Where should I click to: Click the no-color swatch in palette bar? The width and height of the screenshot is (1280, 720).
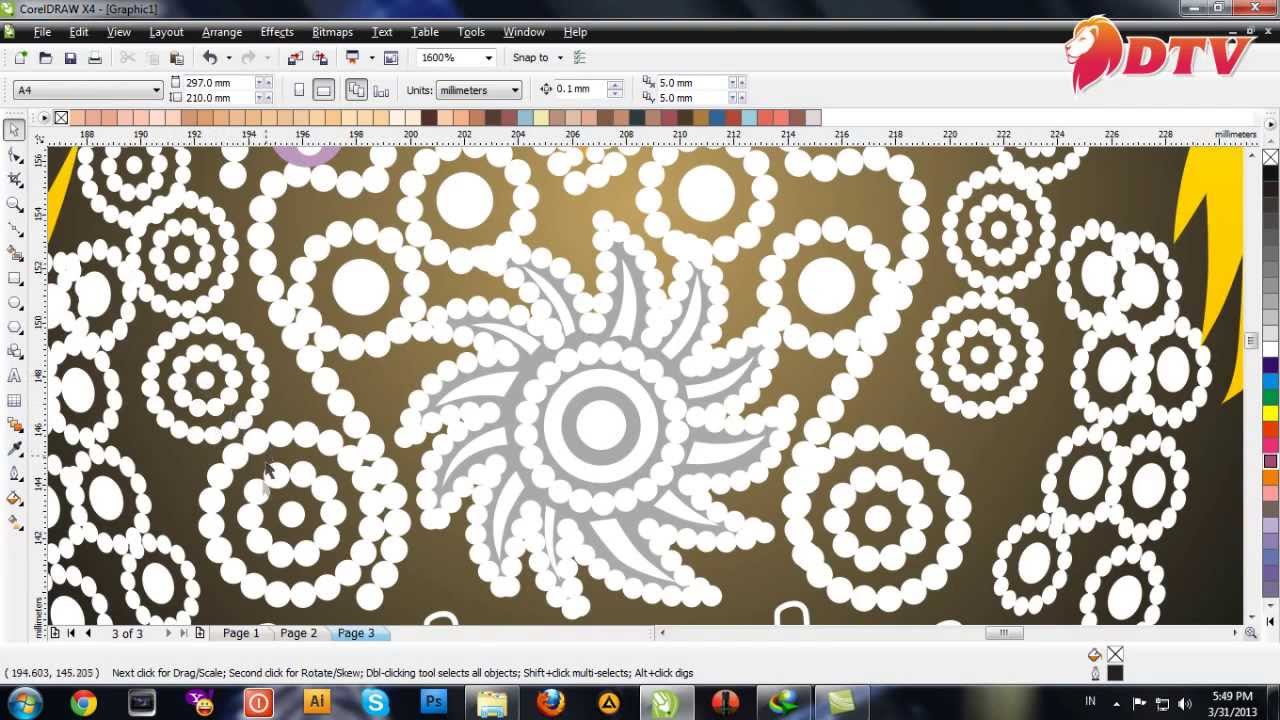[x=61, y=118]
